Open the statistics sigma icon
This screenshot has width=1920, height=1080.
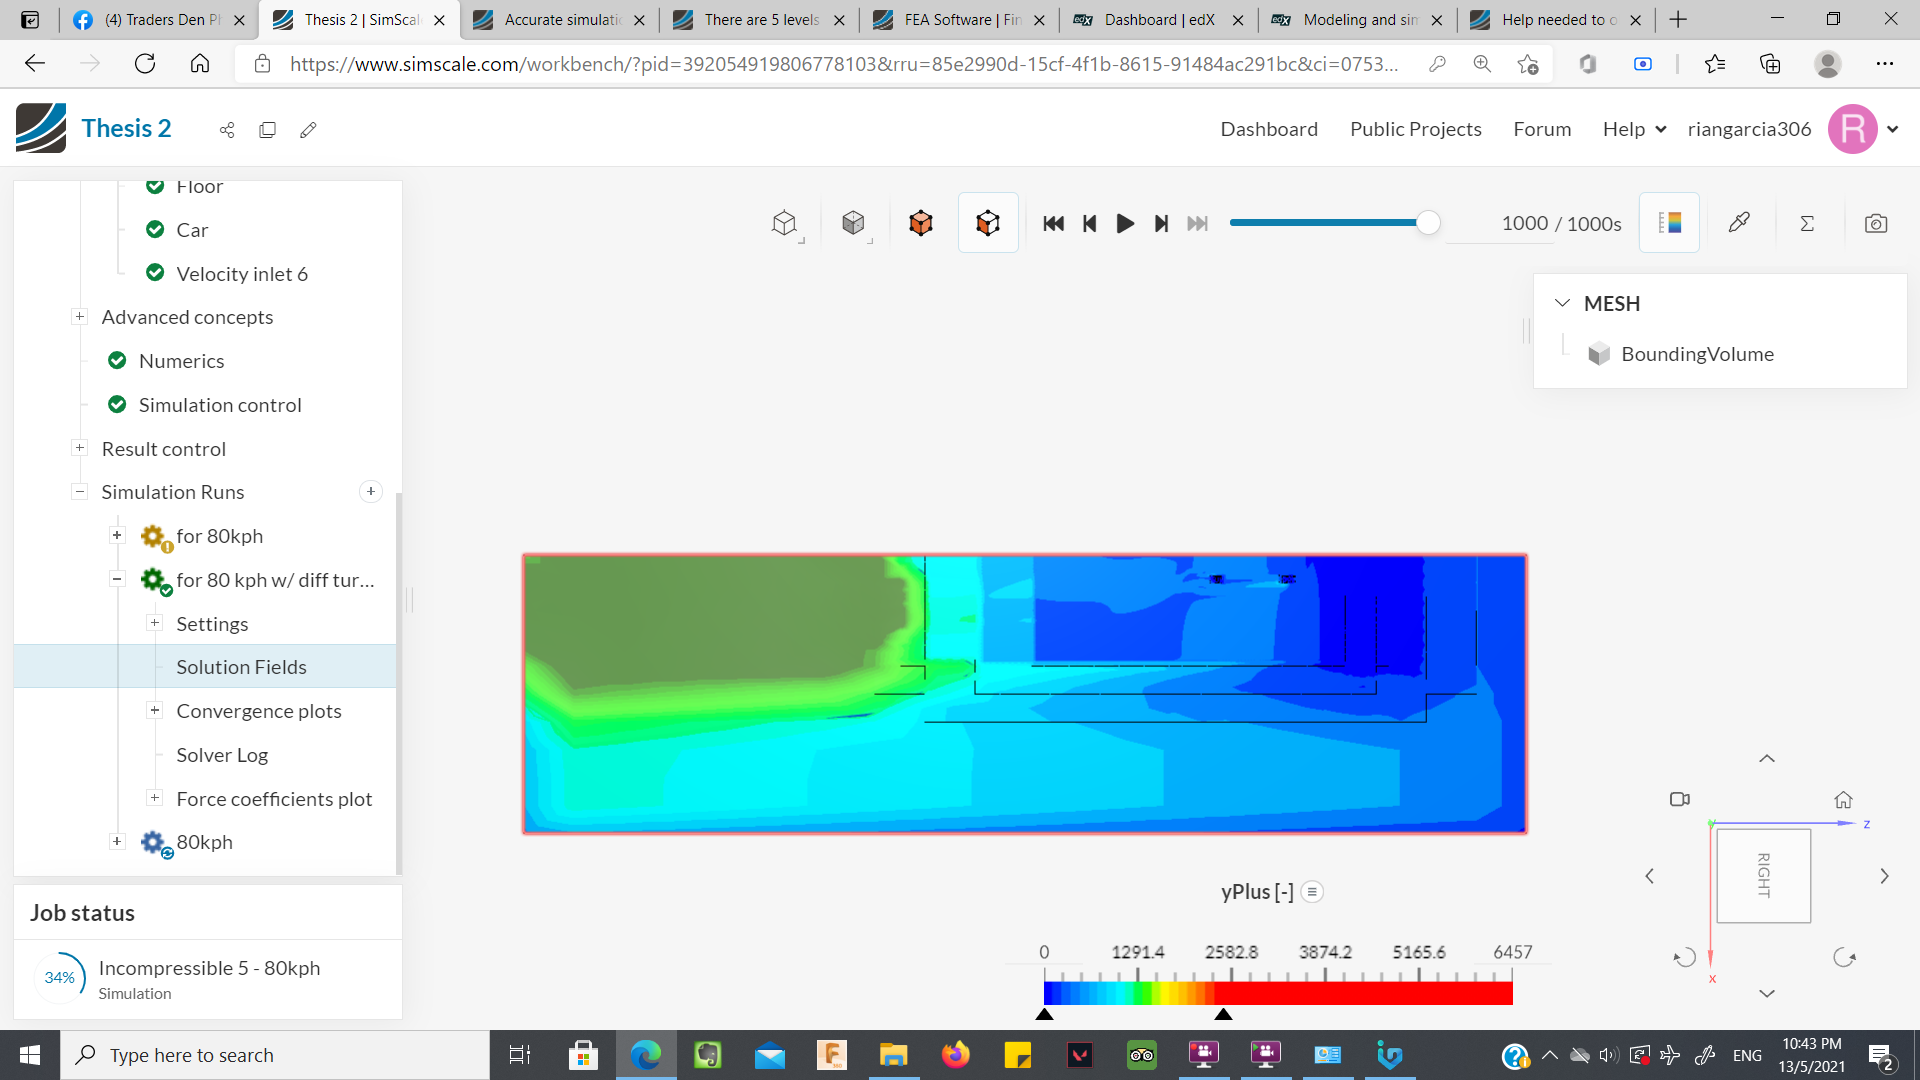click(x=1807, y=223)
